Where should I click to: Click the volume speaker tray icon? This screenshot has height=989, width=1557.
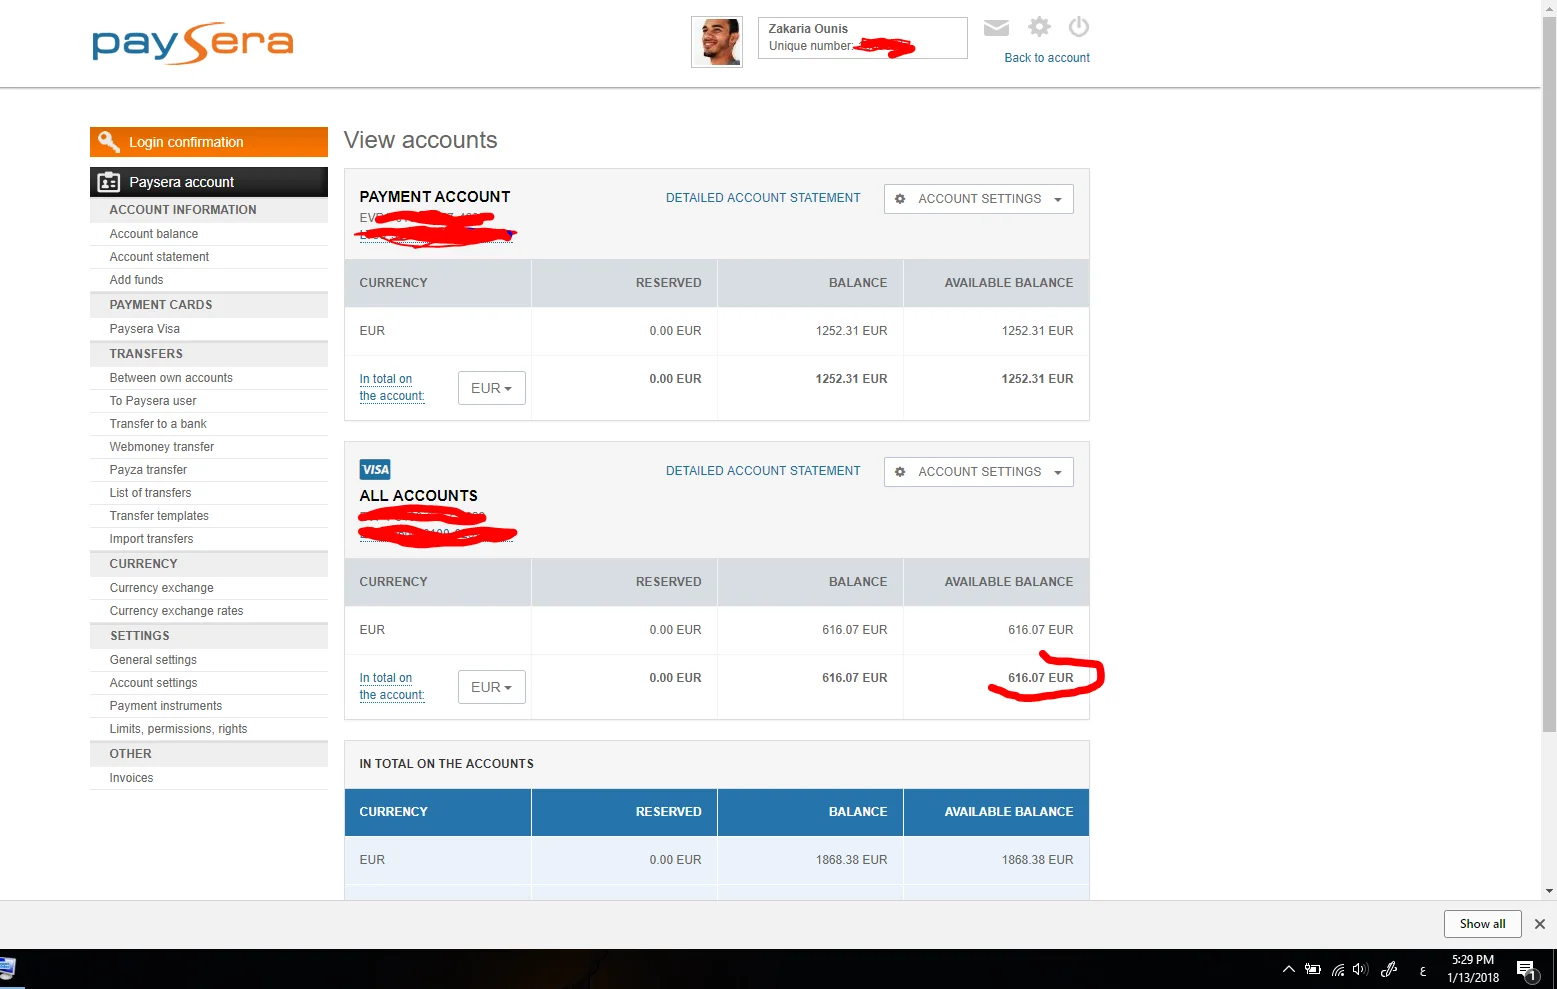[x=1359, y=969]
